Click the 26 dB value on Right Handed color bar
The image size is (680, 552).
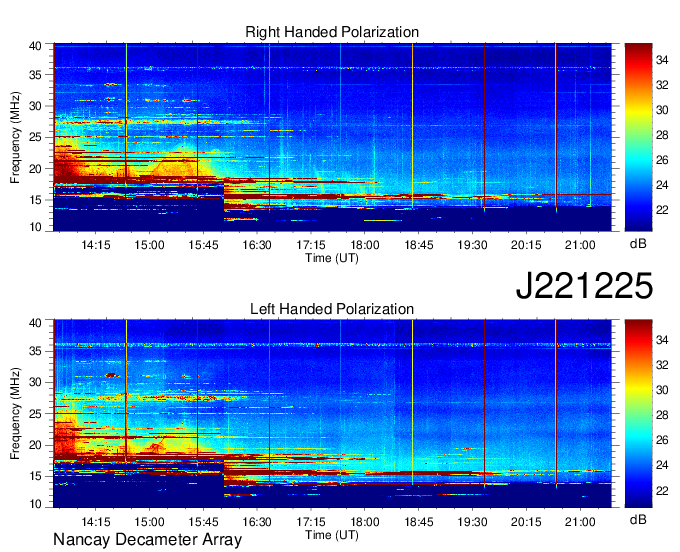[662, 160]
